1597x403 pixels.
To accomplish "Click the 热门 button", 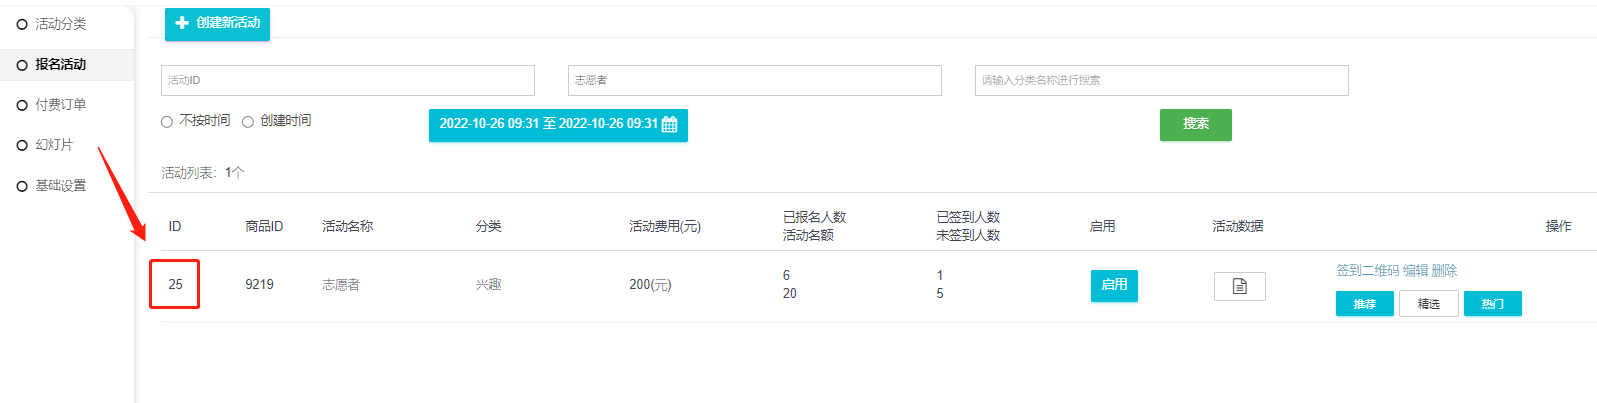I will (1493, 304).
